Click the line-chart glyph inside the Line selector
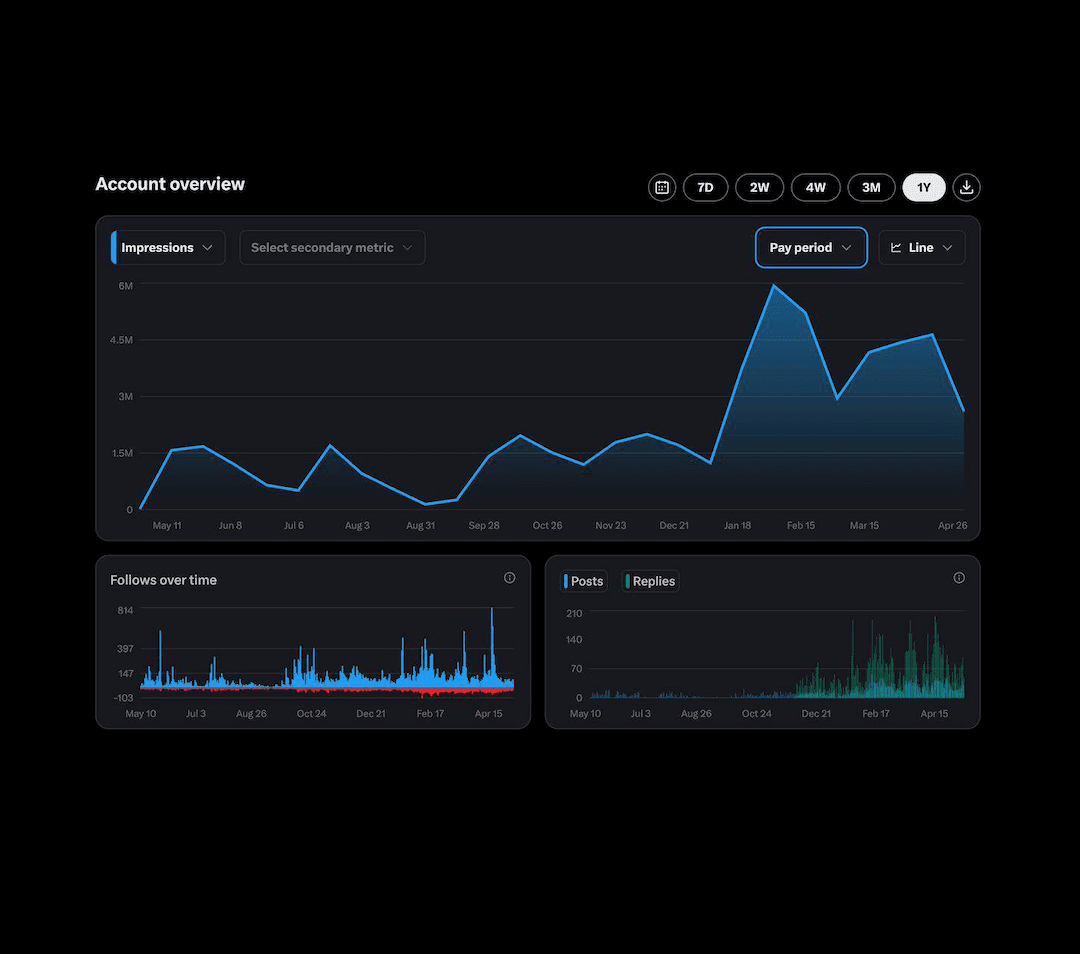The width and height of the screenshot is (1080, 954). coord(894,247)
